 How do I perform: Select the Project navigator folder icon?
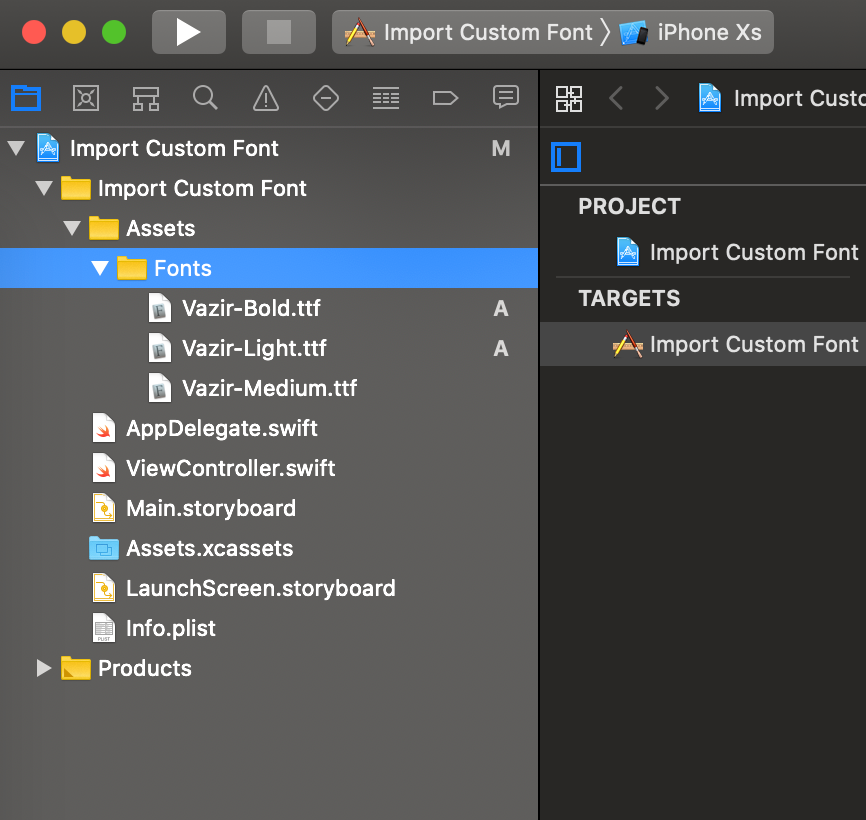[x=26, y=97]
